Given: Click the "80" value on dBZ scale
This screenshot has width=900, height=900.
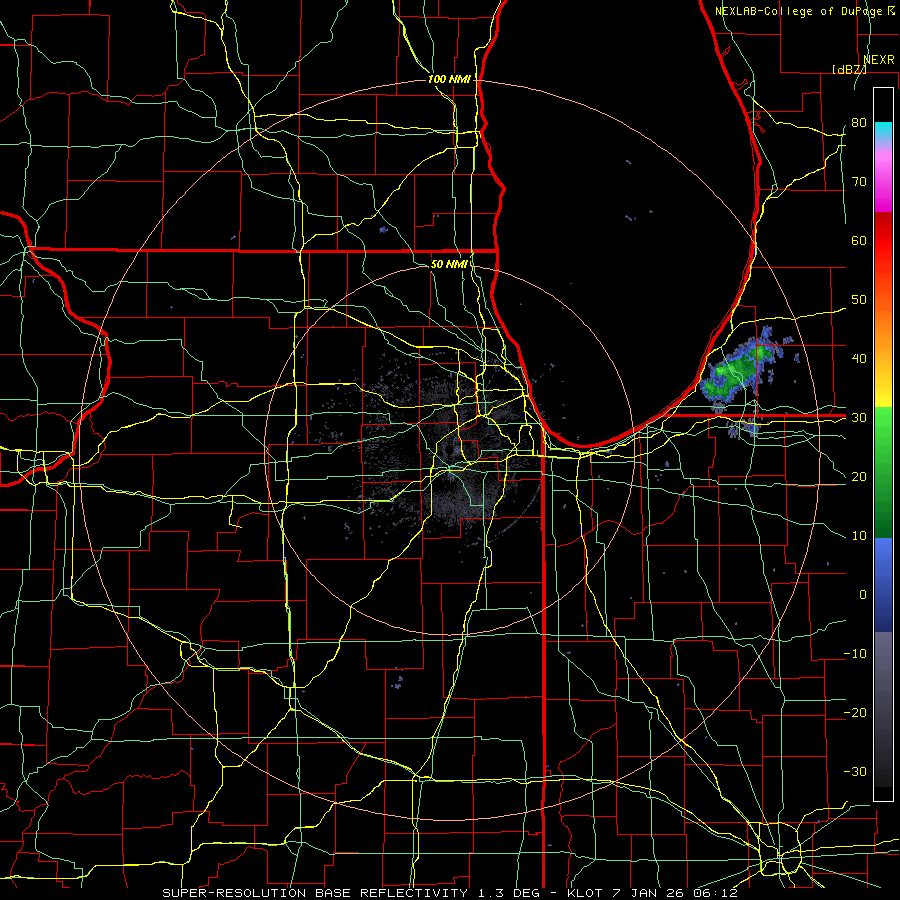Looking at the screenshot, I should tap(859, 123).
